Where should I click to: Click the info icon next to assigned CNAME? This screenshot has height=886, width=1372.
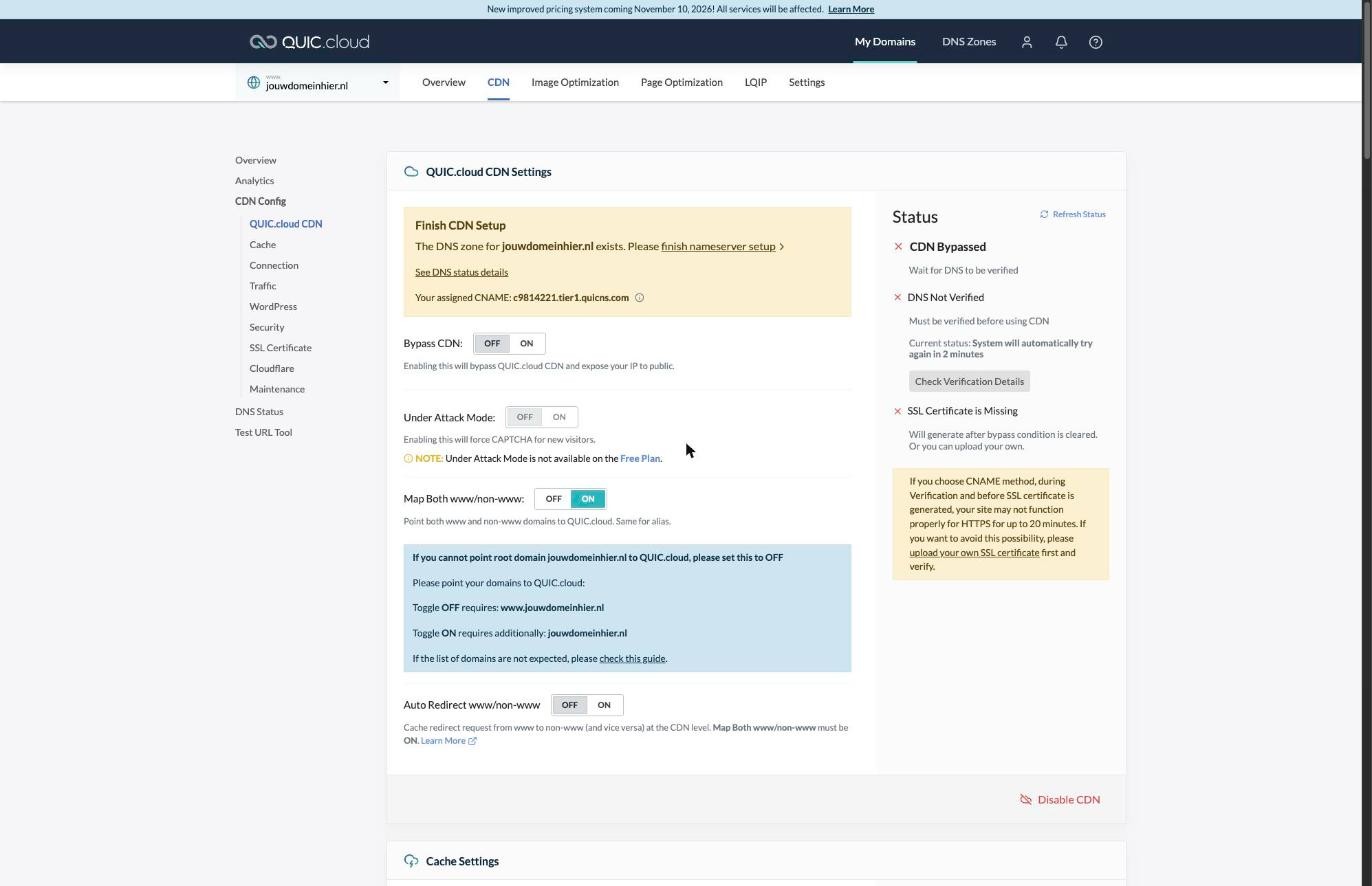639,297
